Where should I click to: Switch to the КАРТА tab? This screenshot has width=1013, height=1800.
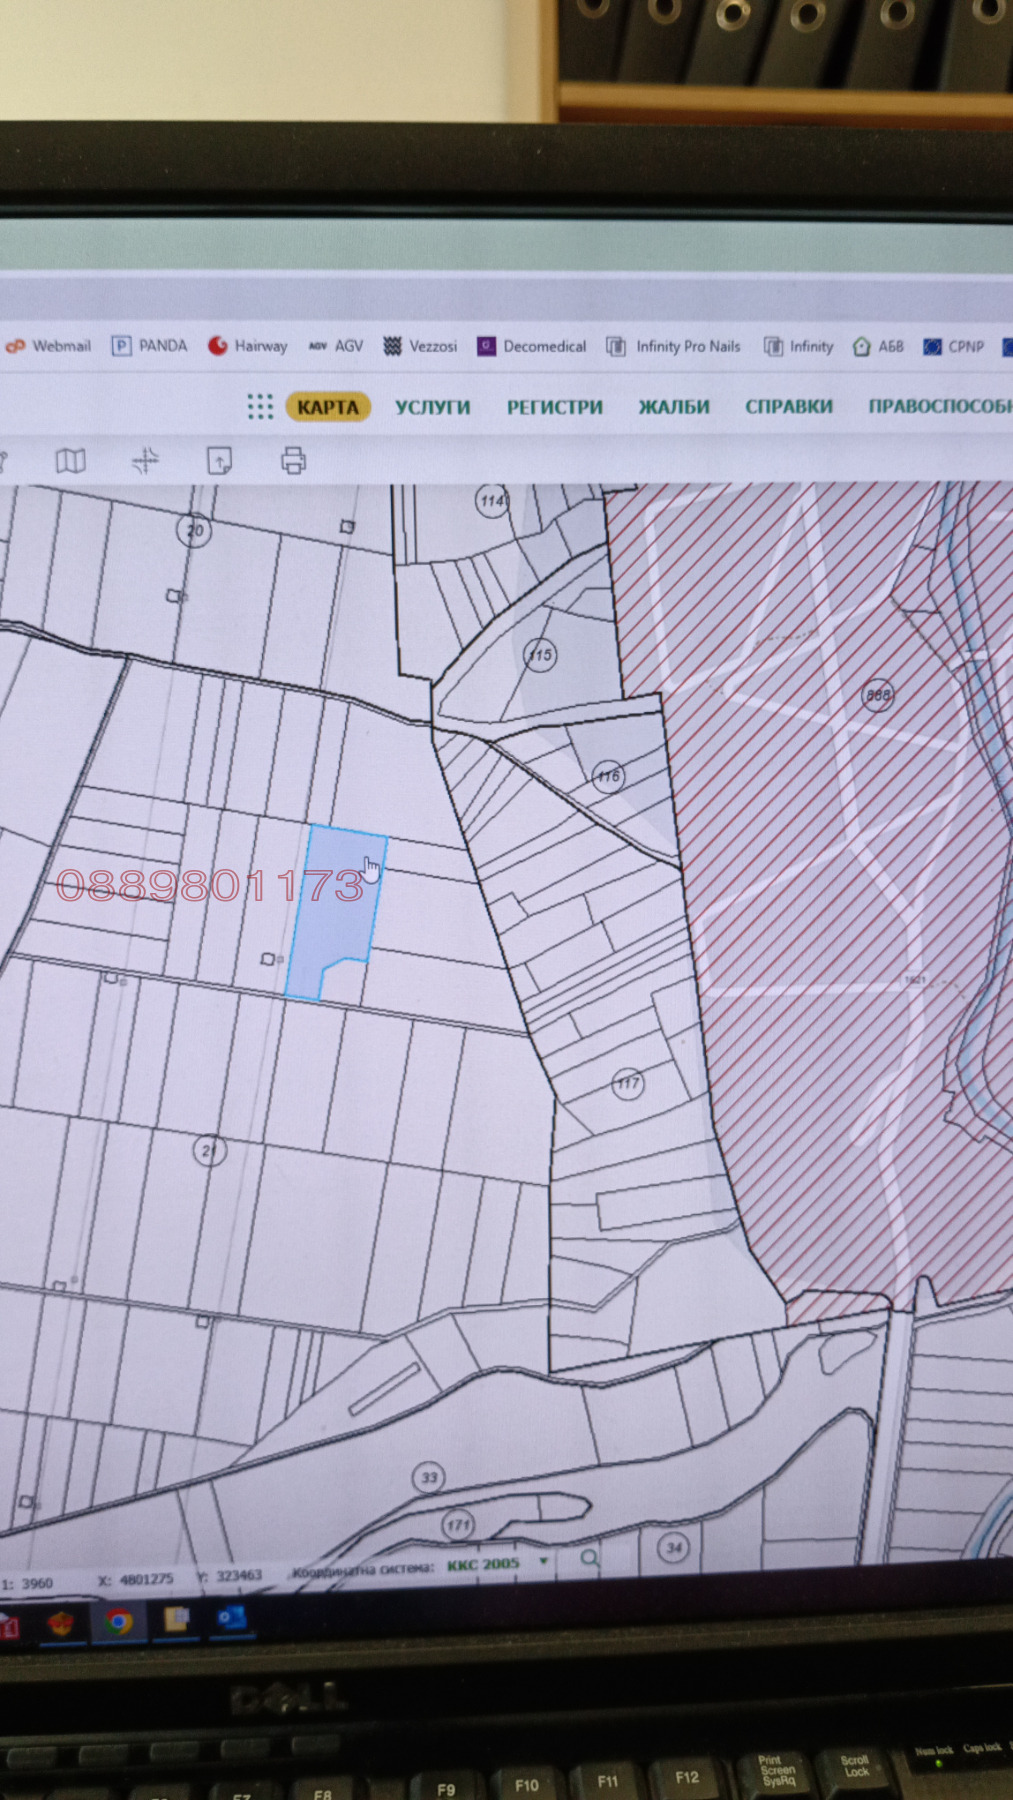click(327, 407)
